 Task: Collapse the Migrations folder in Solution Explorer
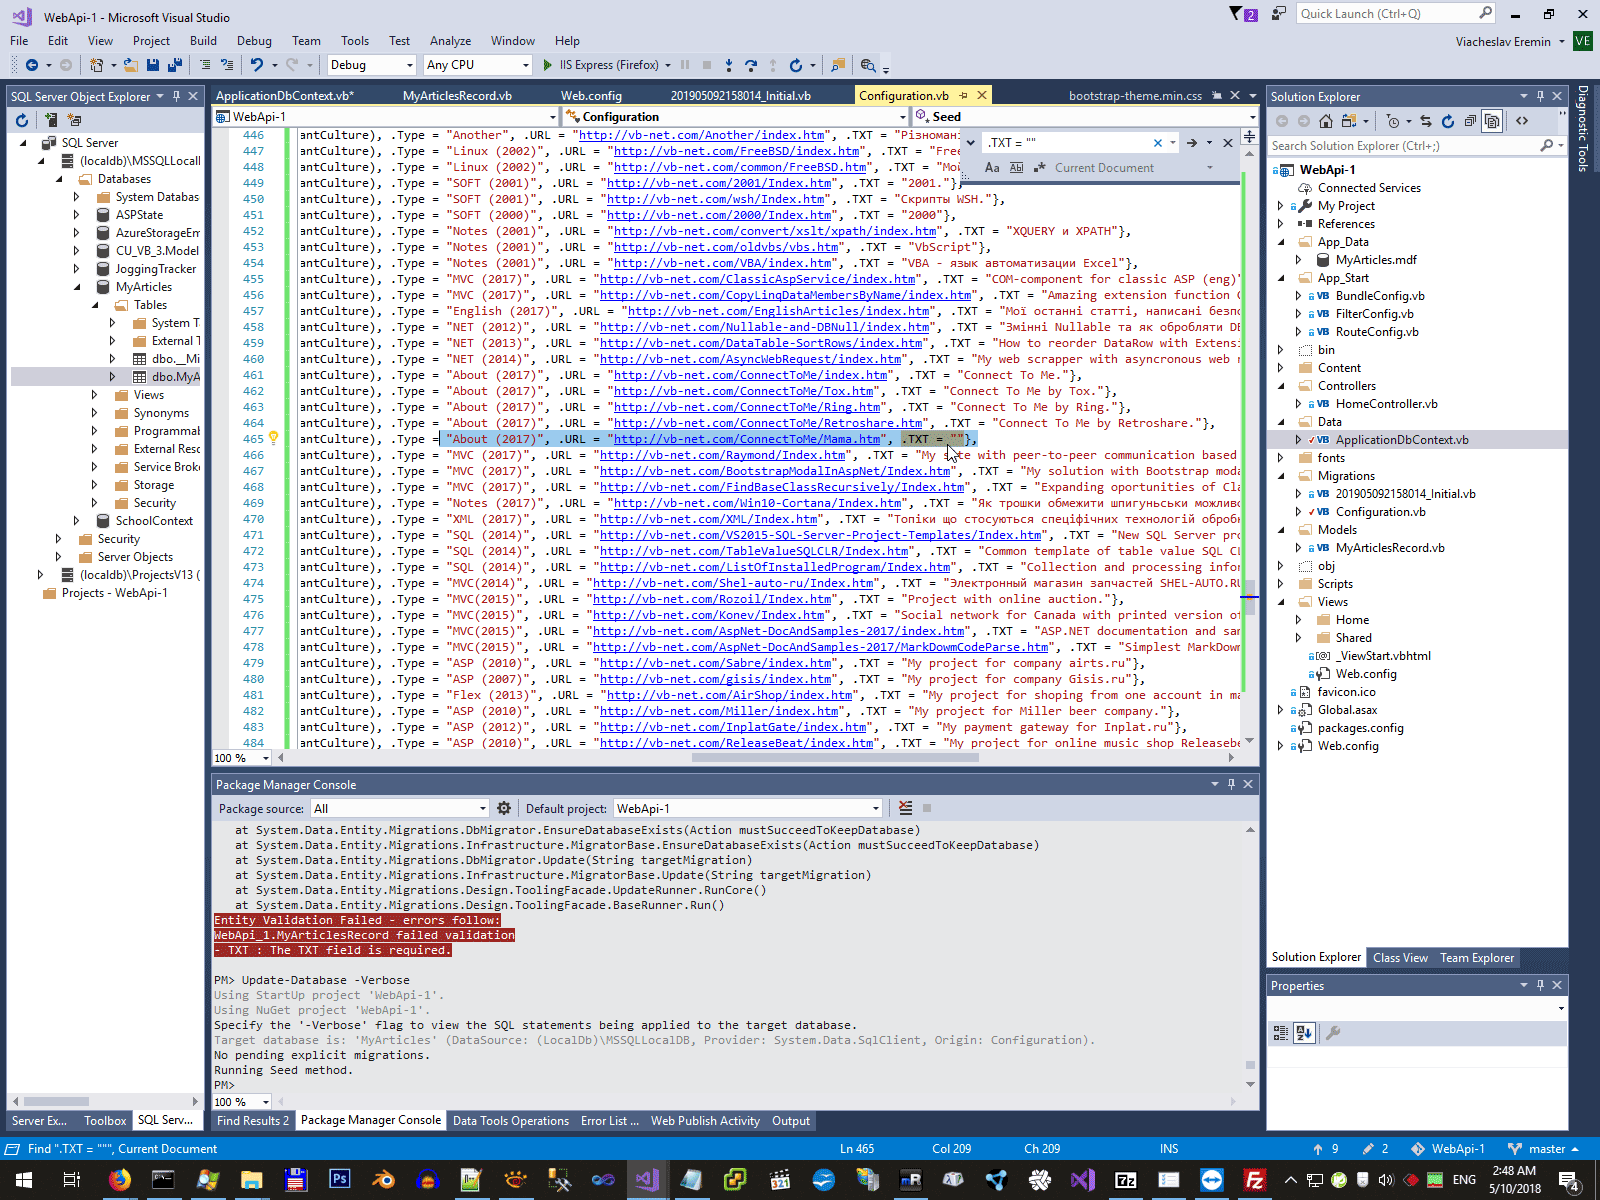[1281, 476]
